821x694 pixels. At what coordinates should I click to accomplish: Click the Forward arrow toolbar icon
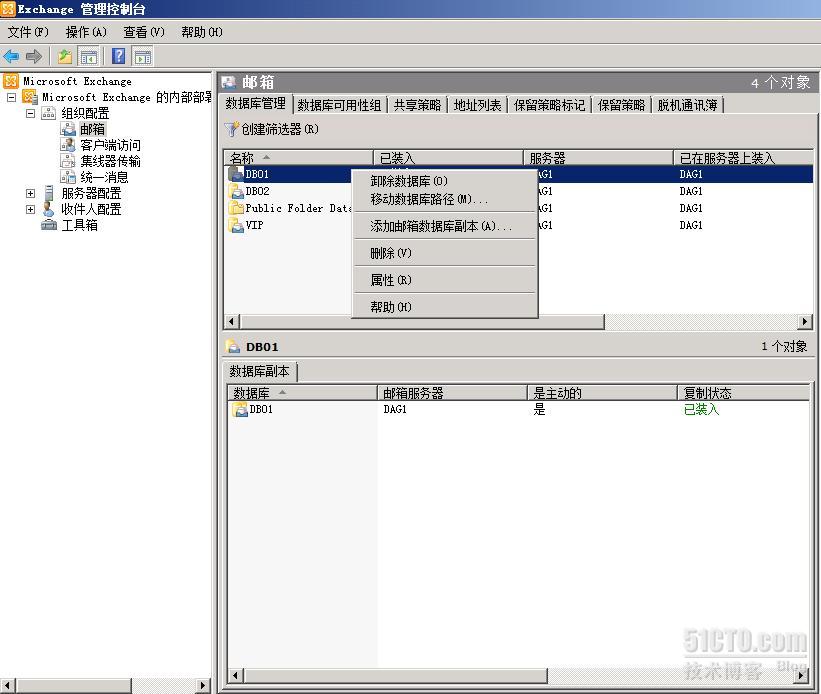point(34,56)
